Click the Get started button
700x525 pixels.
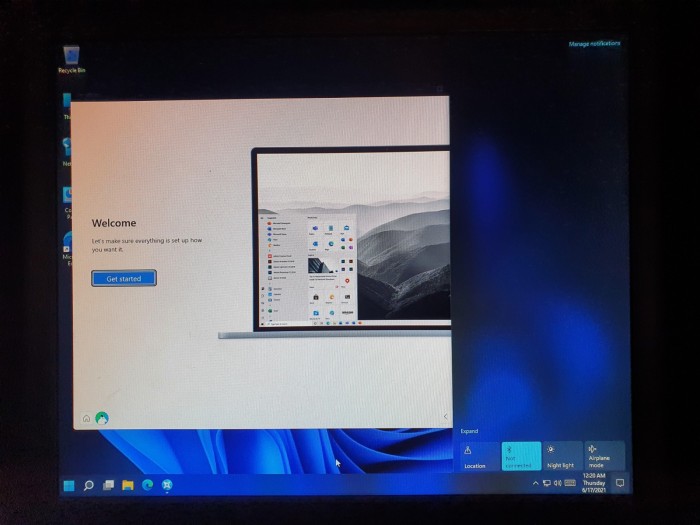tap(124, 278)
